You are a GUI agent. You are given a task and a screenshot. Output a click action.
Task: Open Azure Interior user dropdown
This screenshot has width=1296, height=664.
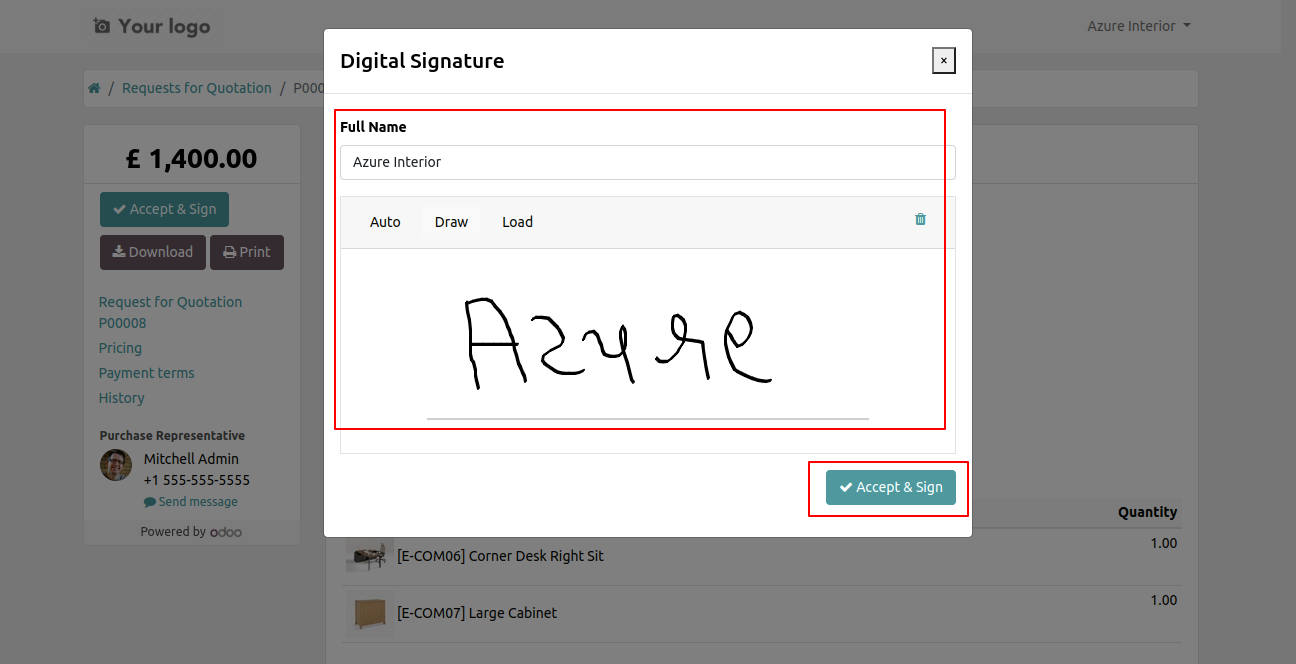1138,26
